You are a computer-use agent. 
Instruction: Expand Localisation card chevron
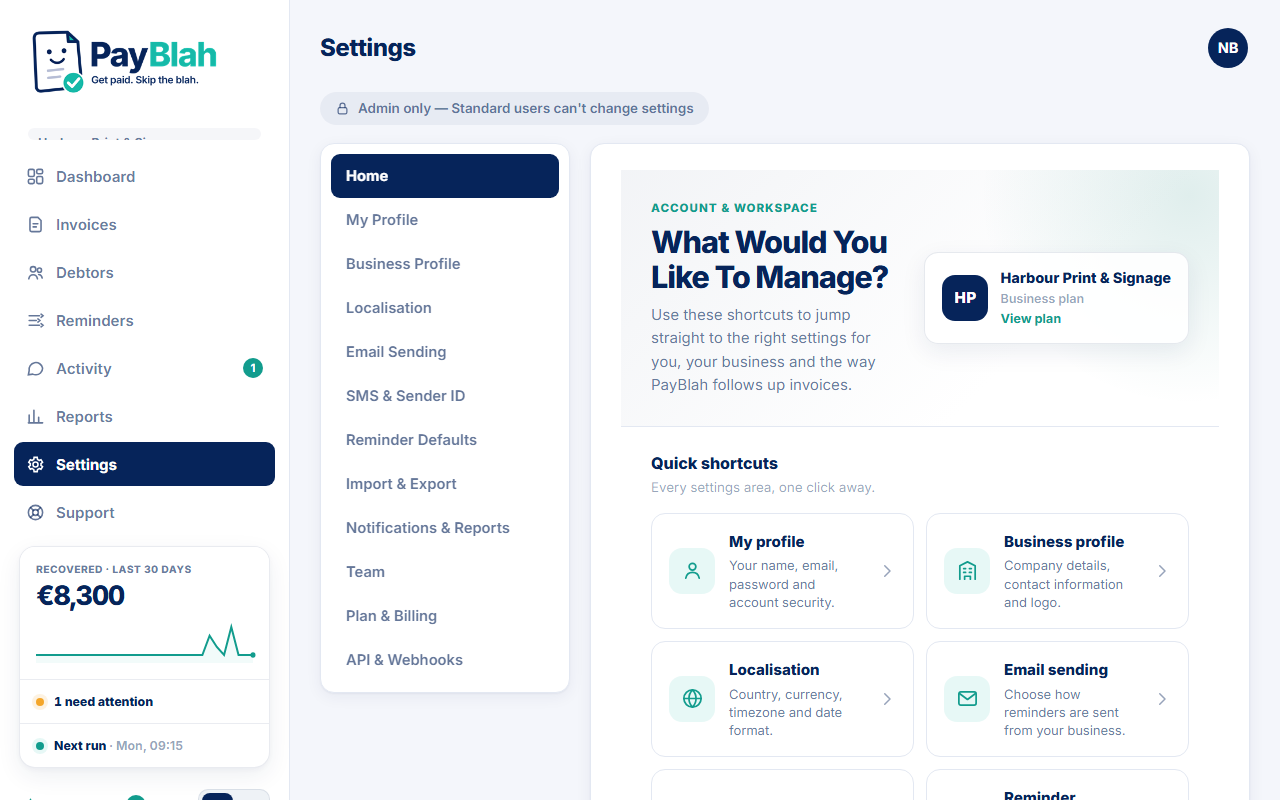pos(887,699)
